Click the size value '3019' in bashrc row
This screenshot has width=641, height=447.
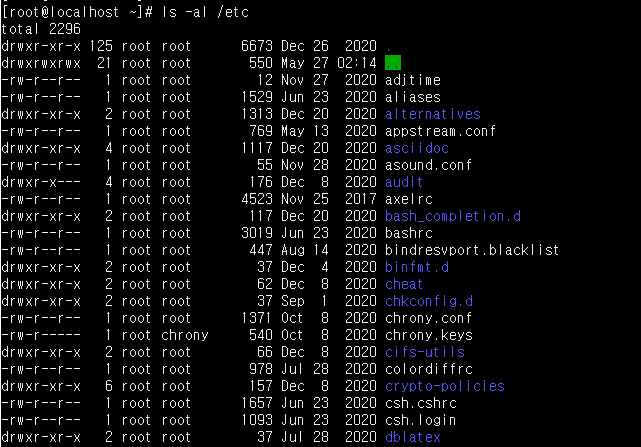[x=257, y=233]
